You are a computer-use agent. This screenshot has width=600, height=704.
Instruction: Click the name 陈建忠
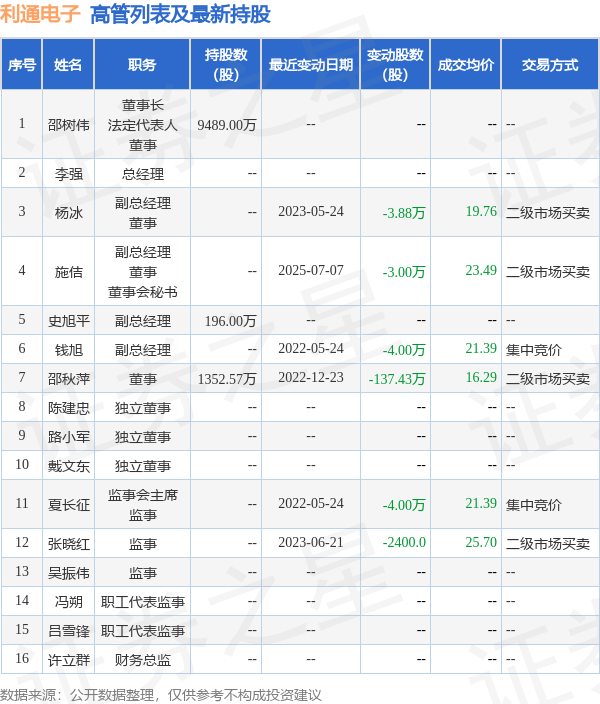tap(69, 408)
